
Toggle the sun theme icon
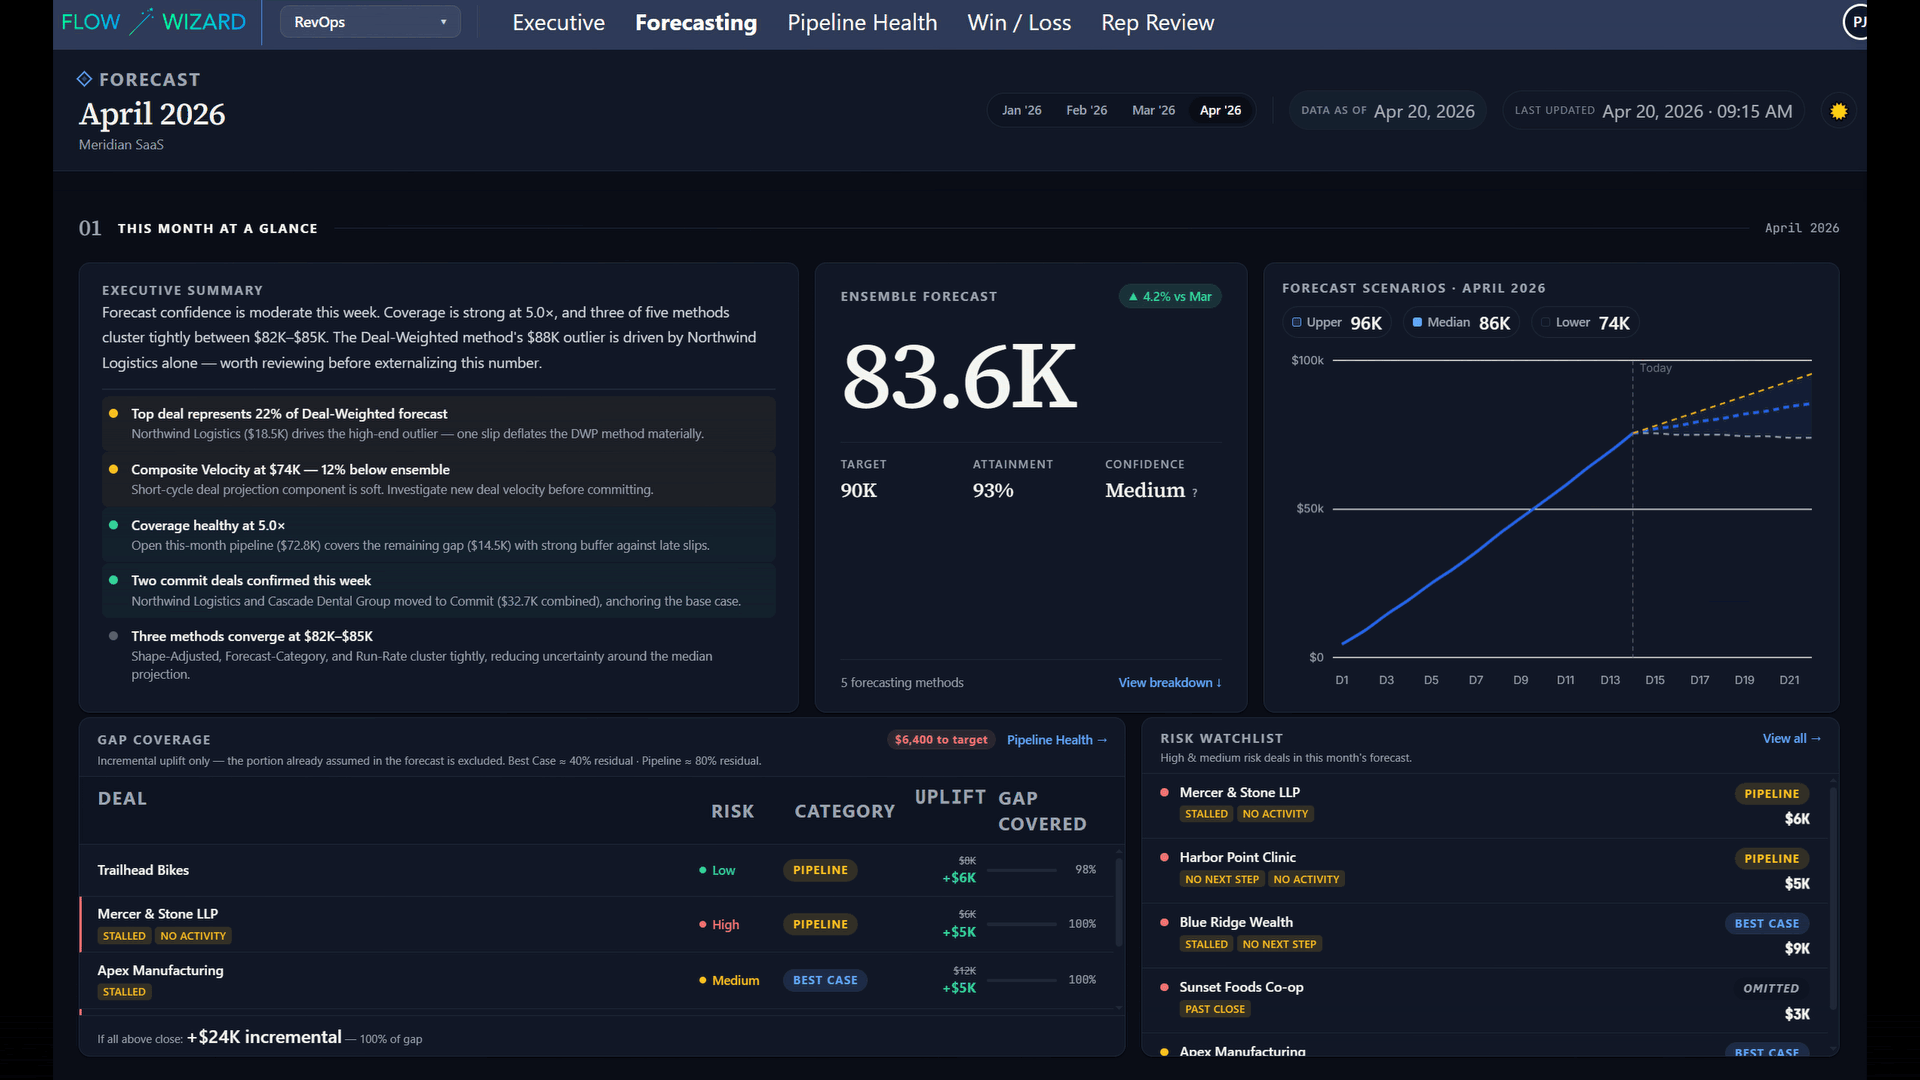(x=1838, y=111)
